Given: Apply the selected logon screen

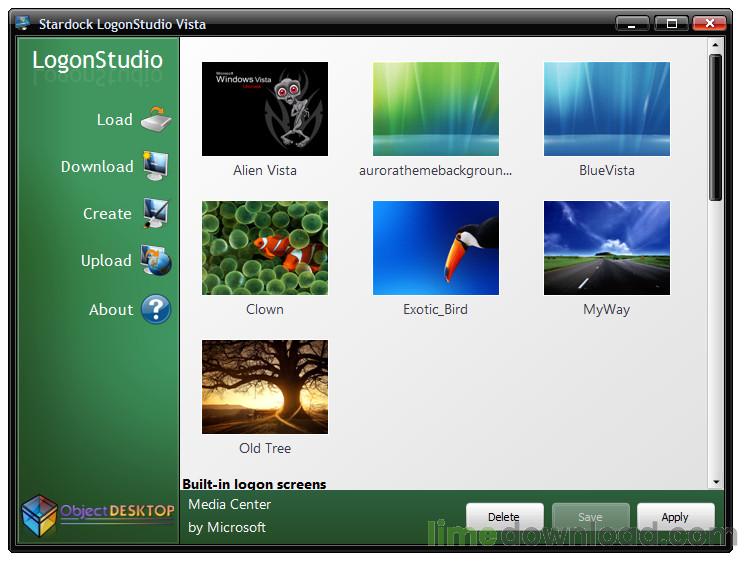Looking at the screenshot, I should [676, 517].
